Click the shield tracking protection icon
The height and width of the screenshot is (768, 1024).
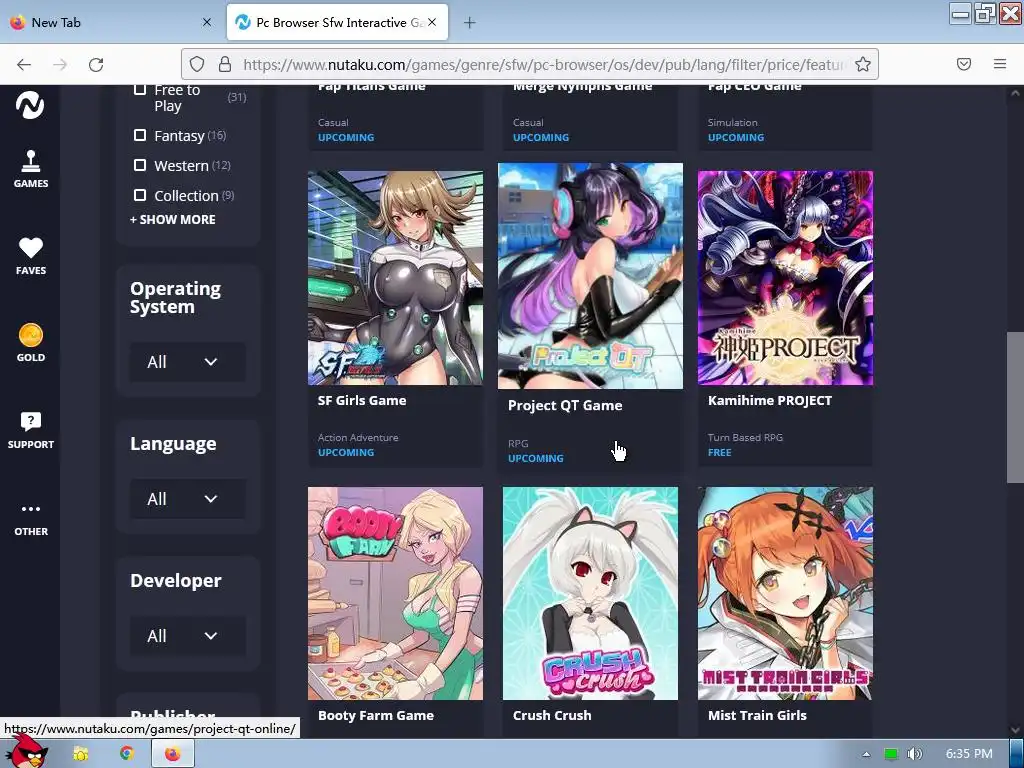click(197, 64)
